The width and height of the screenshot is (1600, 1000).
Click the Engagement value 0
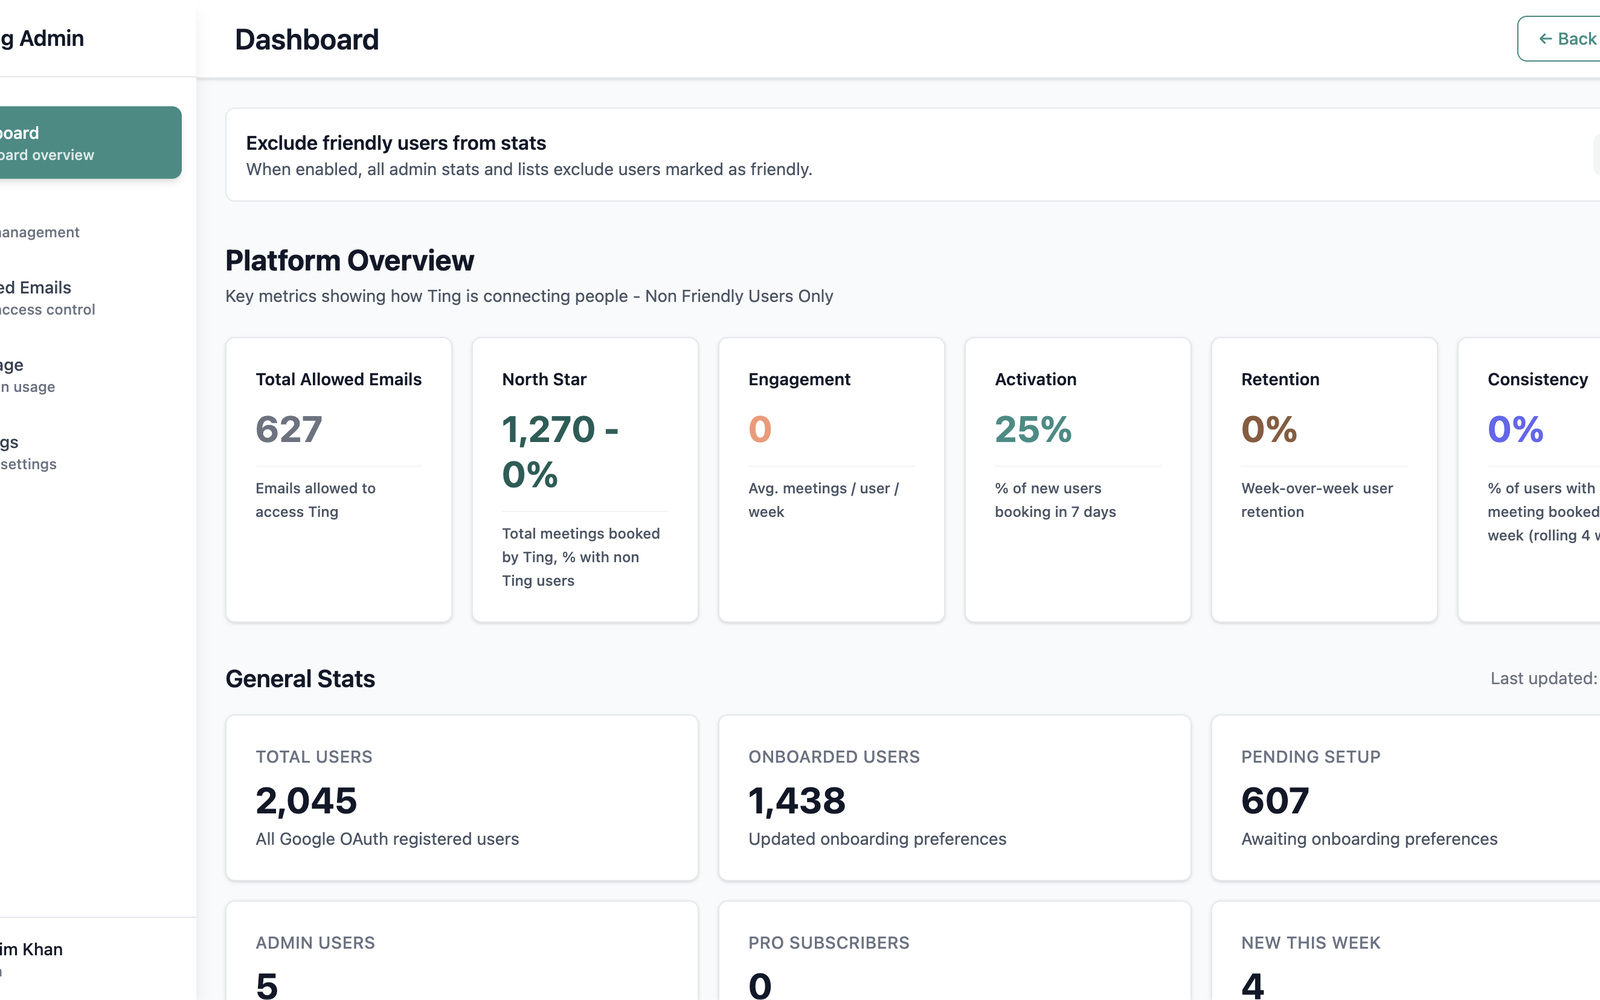(x=760, y=429)
